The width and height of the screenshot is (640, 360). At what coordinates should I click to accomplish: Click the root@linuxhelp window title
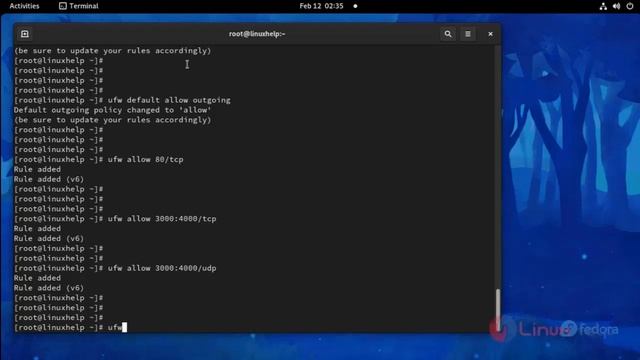click(257, 34)
